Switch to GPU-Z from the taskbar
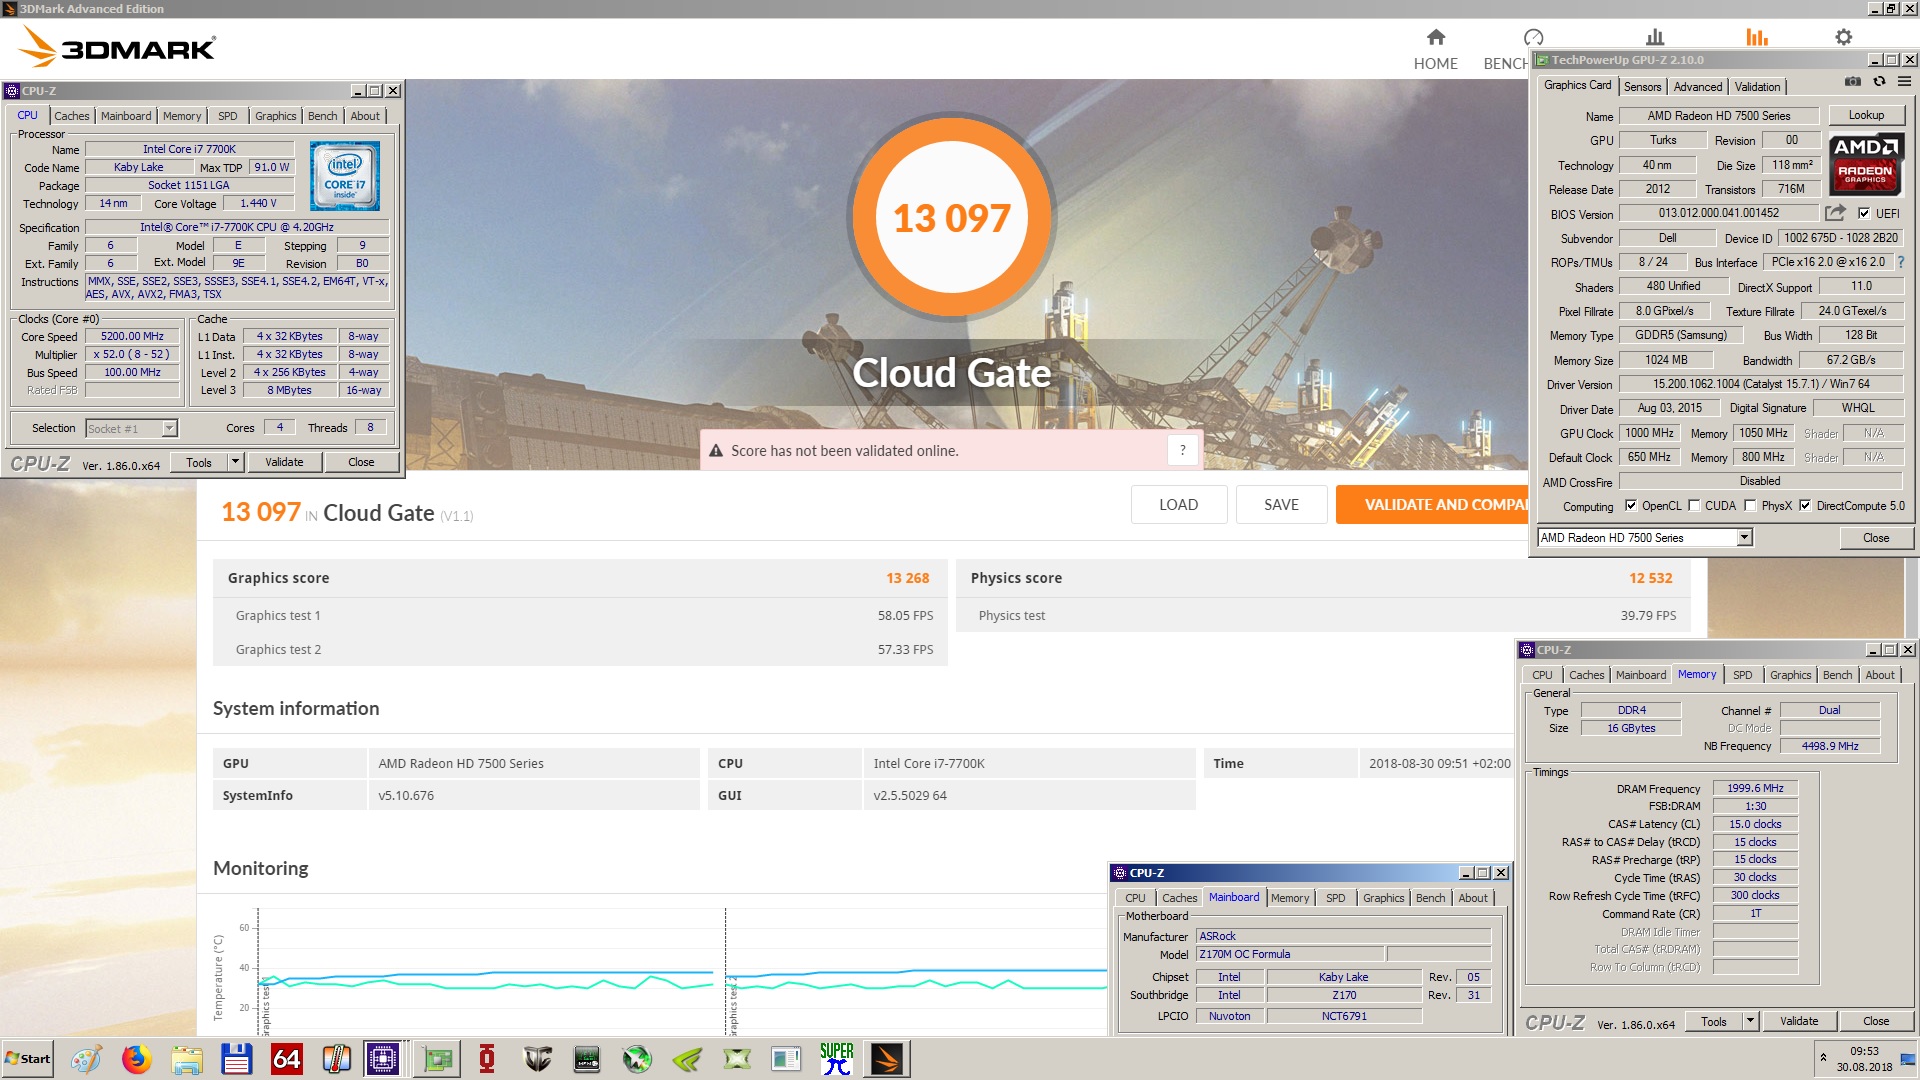1920x1080 pixels. click(437, 1059)
